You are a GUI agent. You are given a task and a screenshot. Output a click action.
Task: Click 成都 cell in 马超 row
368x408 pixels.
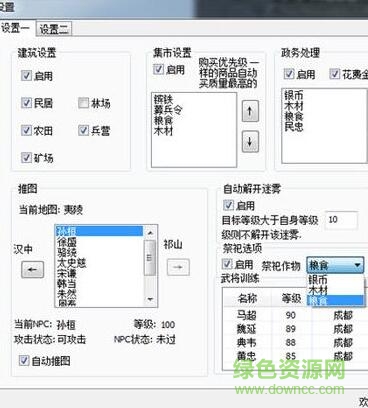343,315
